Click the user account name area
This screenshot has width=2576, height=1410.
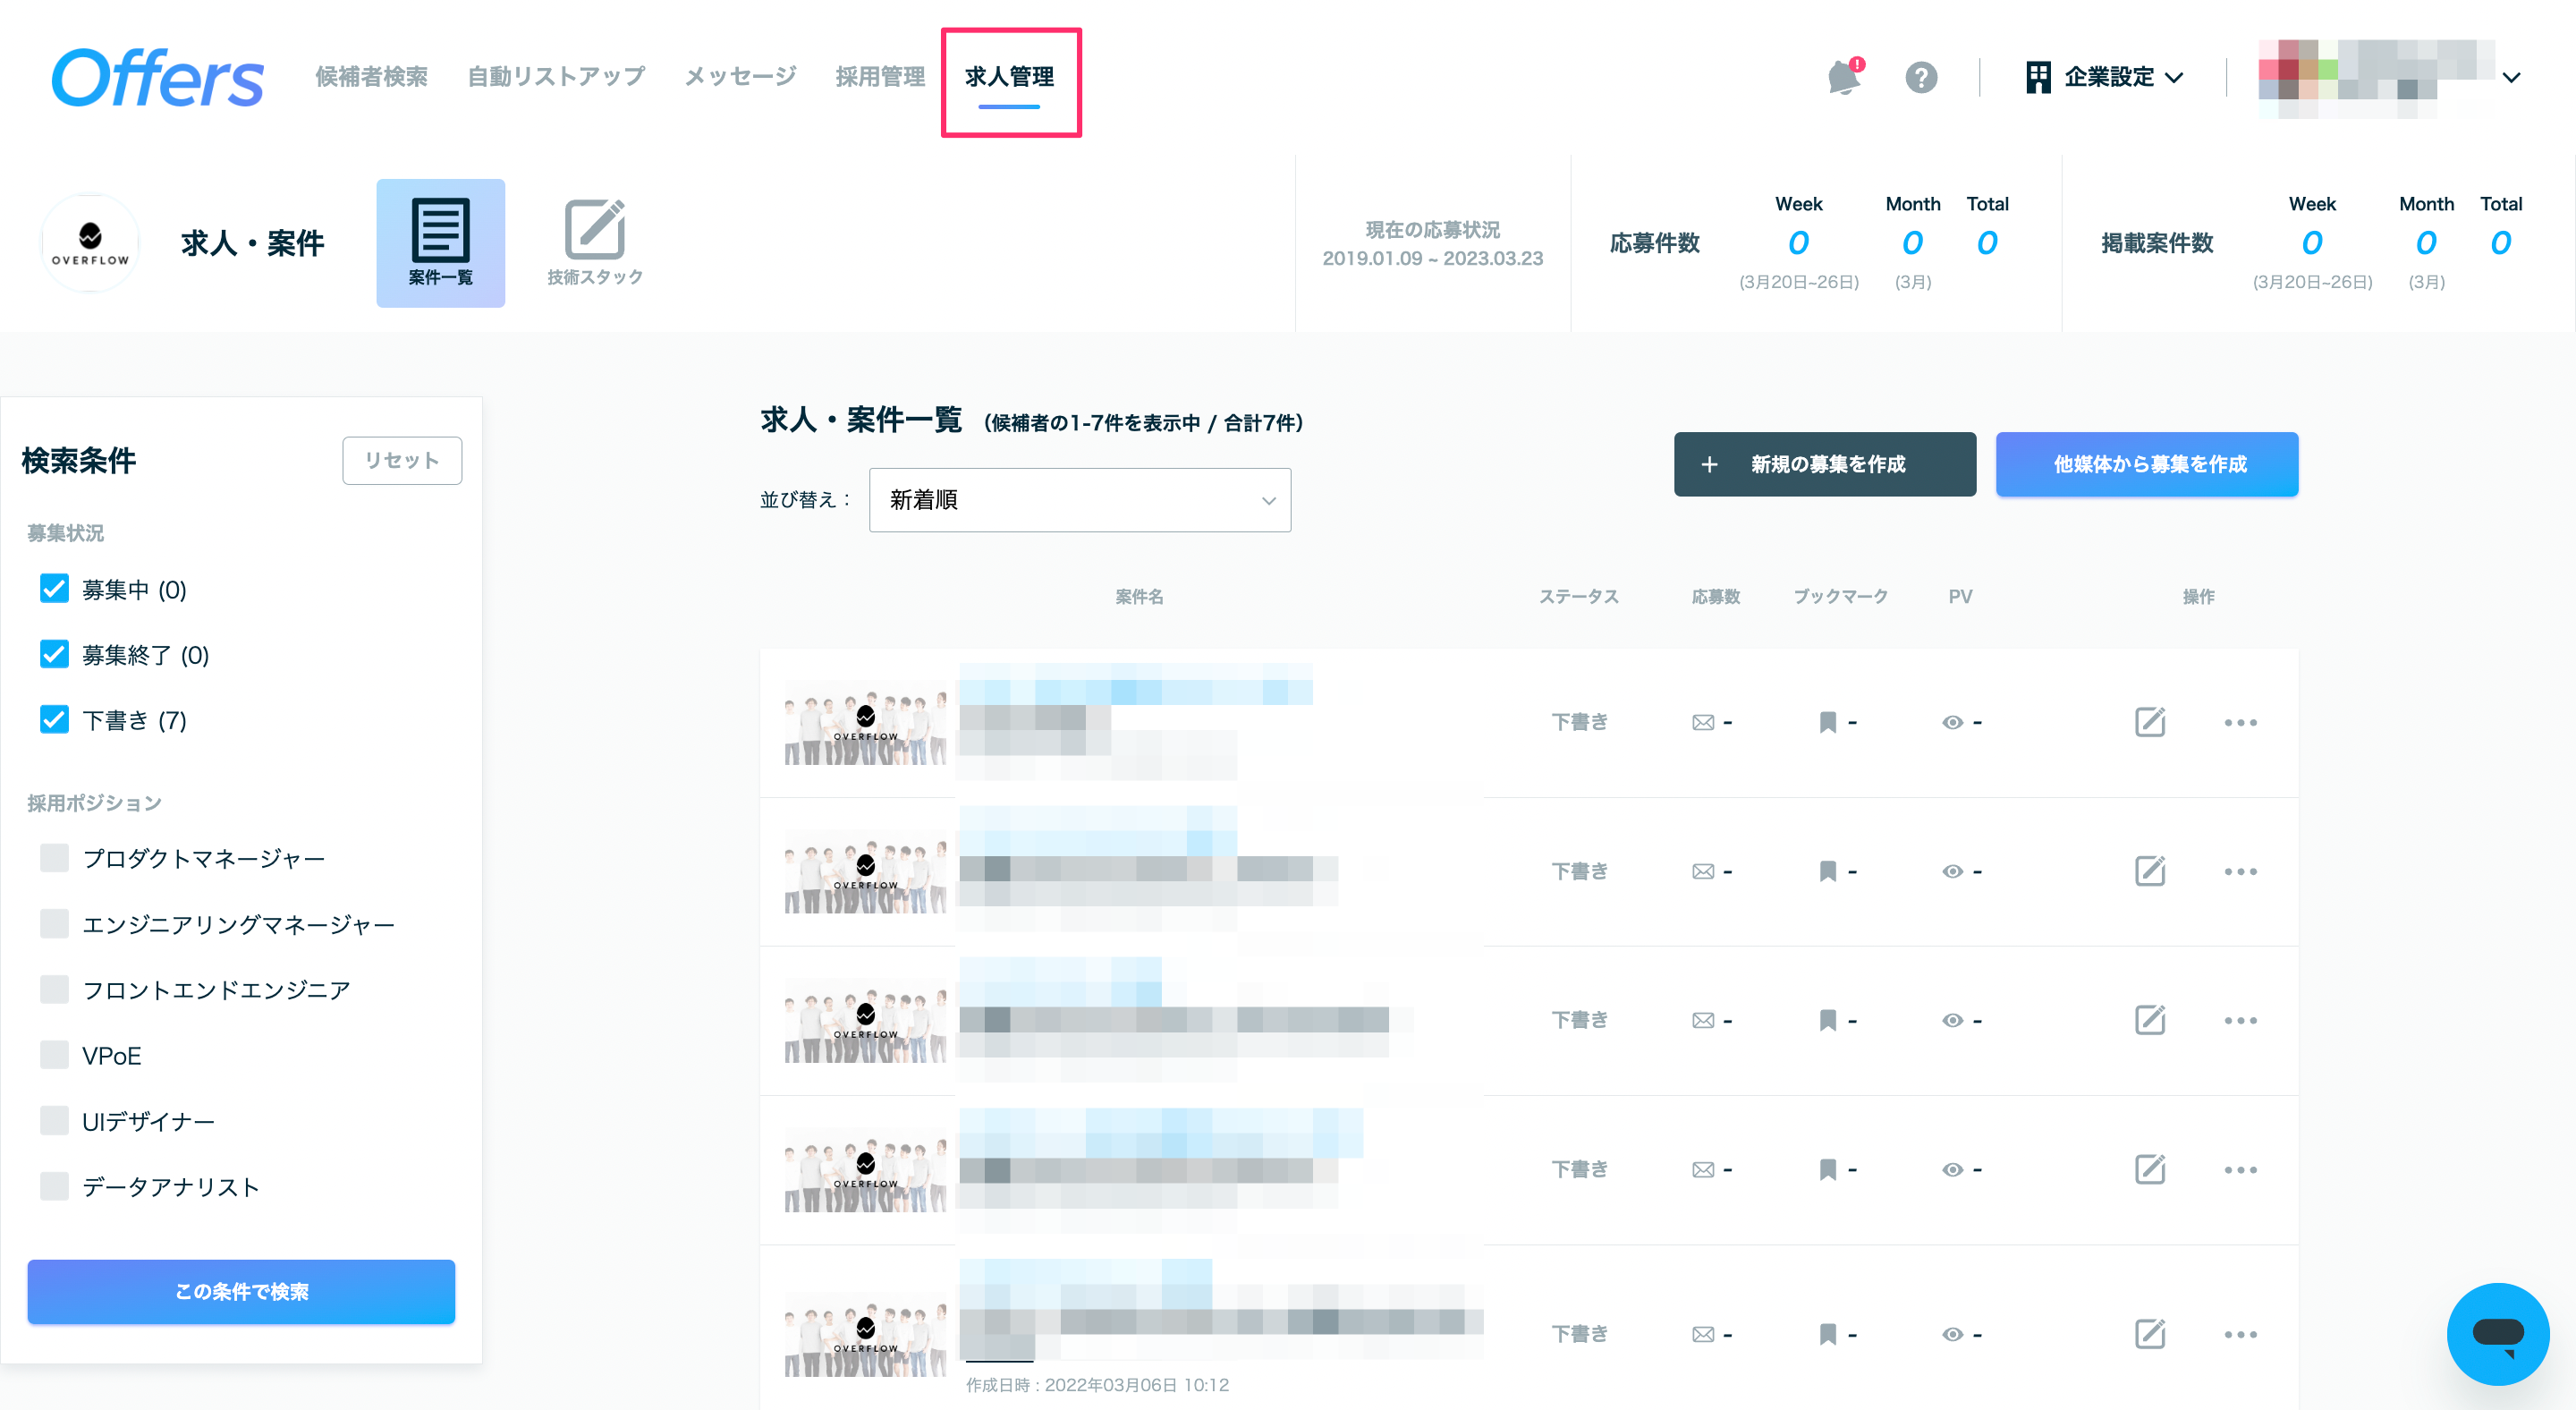(2376, 78)
